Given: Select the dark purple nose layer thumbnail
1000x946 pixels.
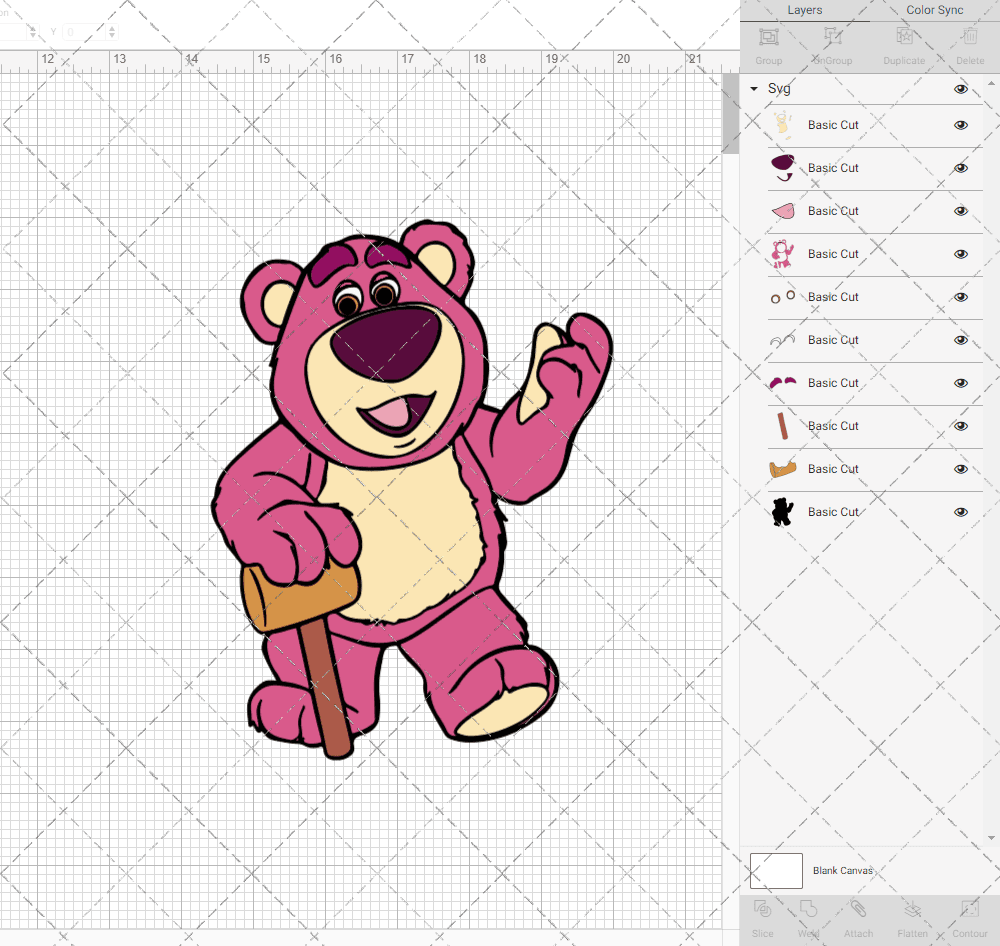Looking at the screenshot, I should point(783,168).
